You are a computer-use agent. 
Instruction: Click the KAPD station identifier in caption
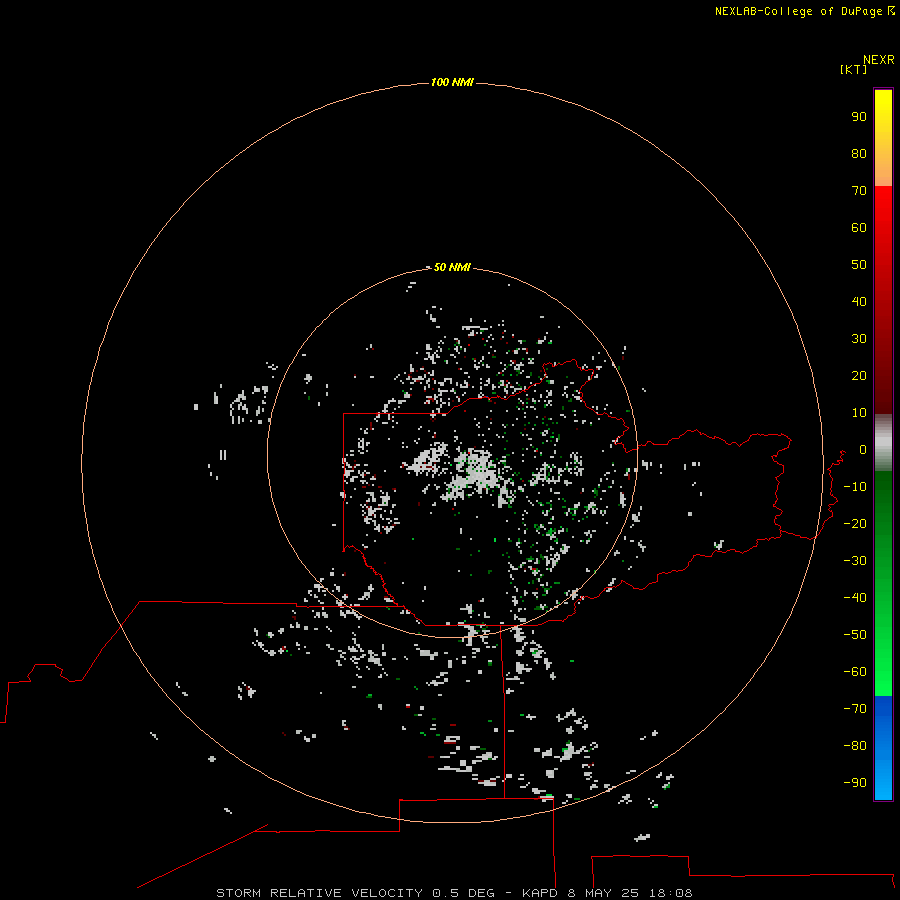click(540, 893)
